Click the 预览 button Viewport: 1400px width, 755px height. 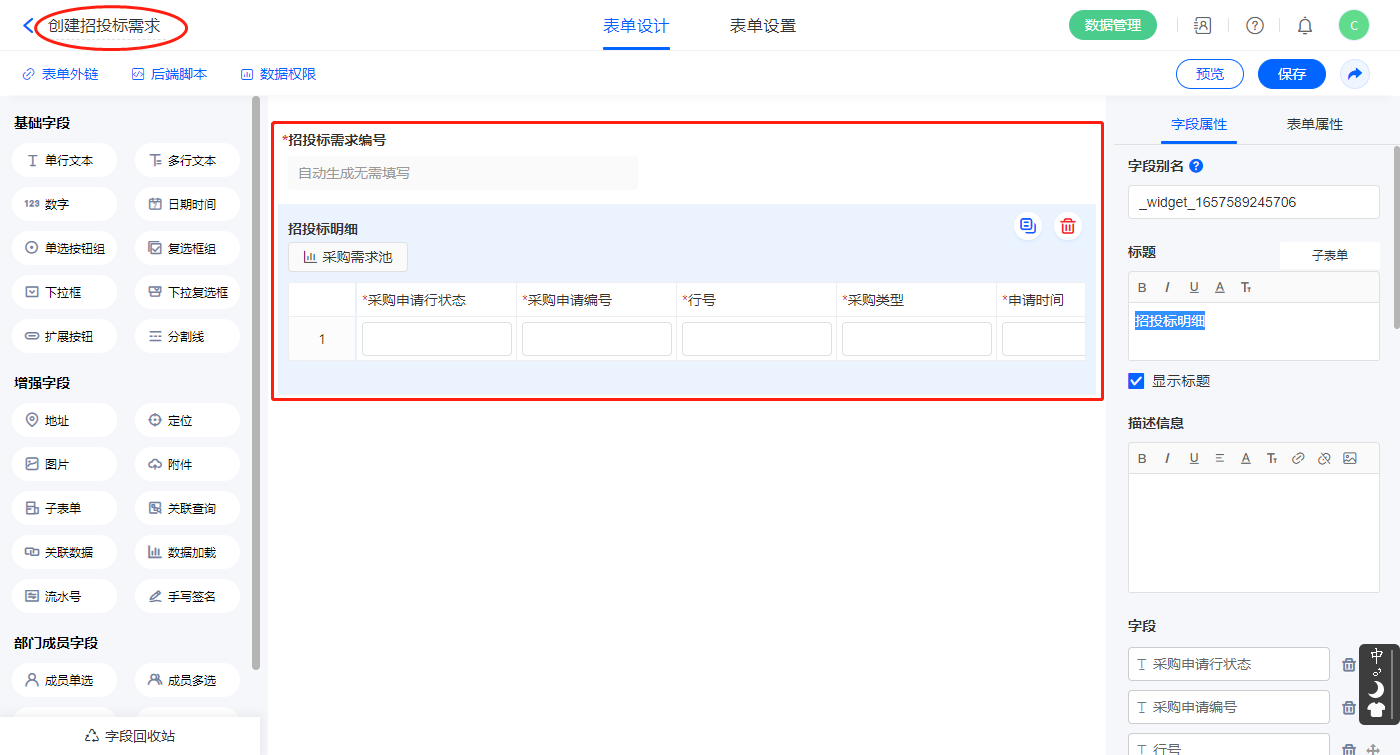click(x=1210, y=74)
